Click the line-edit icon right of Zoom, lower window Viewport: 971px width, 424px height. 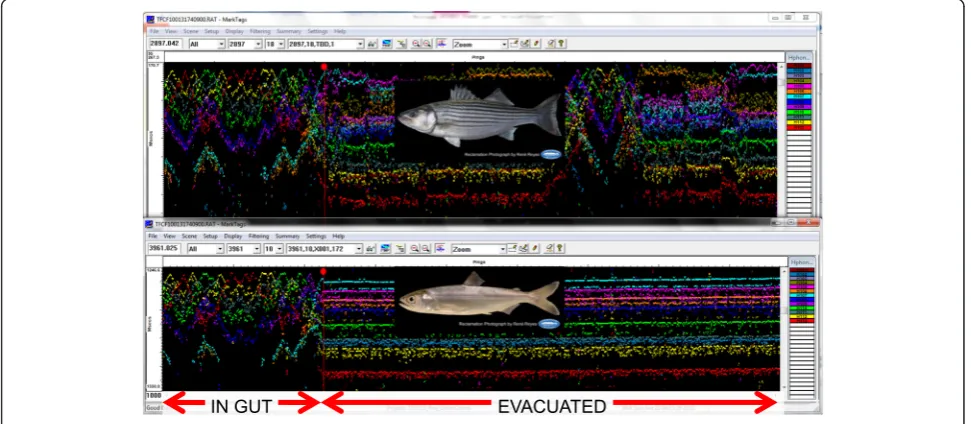[513, 249]
